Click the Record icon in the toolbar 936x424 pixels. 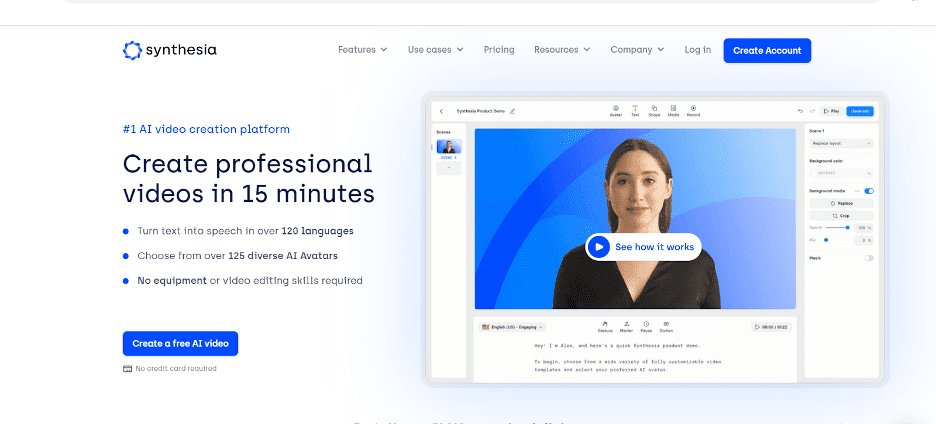pos(693,109)
